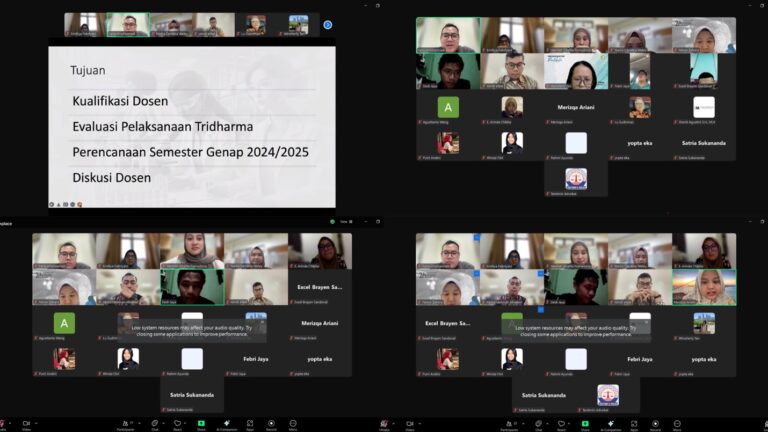Toggle Record in bottom-right Zoom window
The height and width of the screenshot is (432, 768).
[x=655, y=424]
